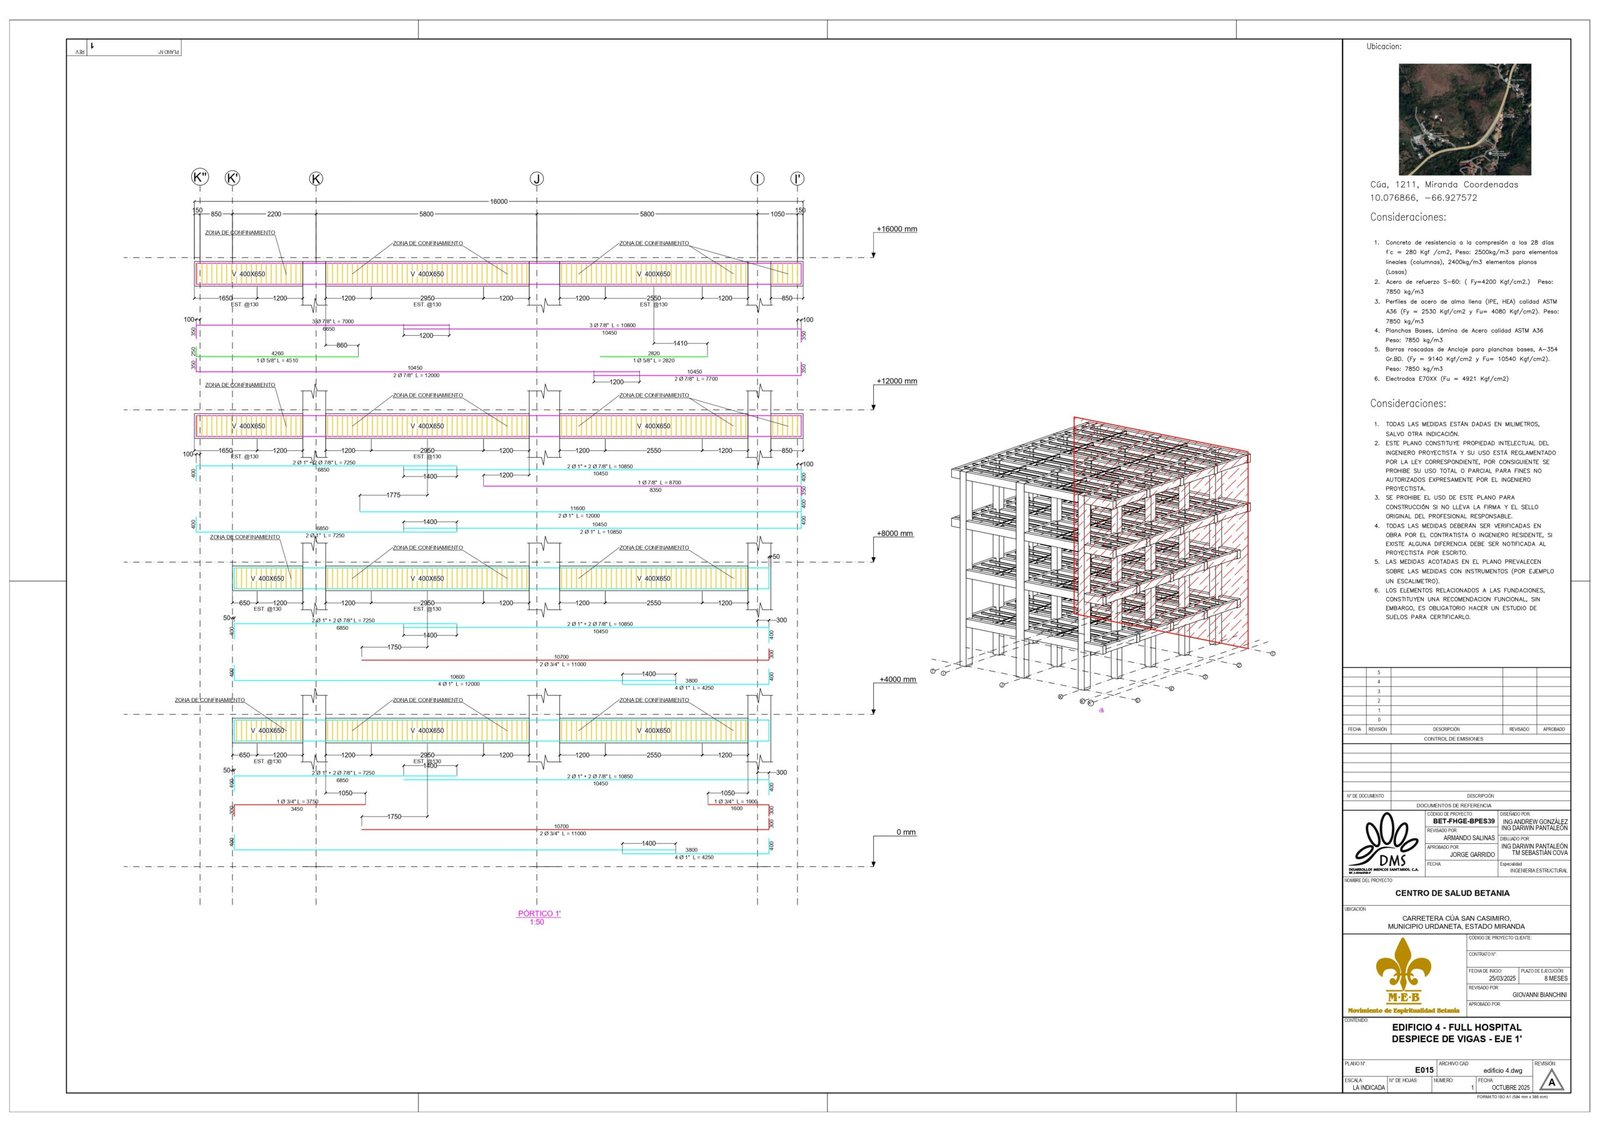Click LA INDICADA scale value

pos(1368,1088)
